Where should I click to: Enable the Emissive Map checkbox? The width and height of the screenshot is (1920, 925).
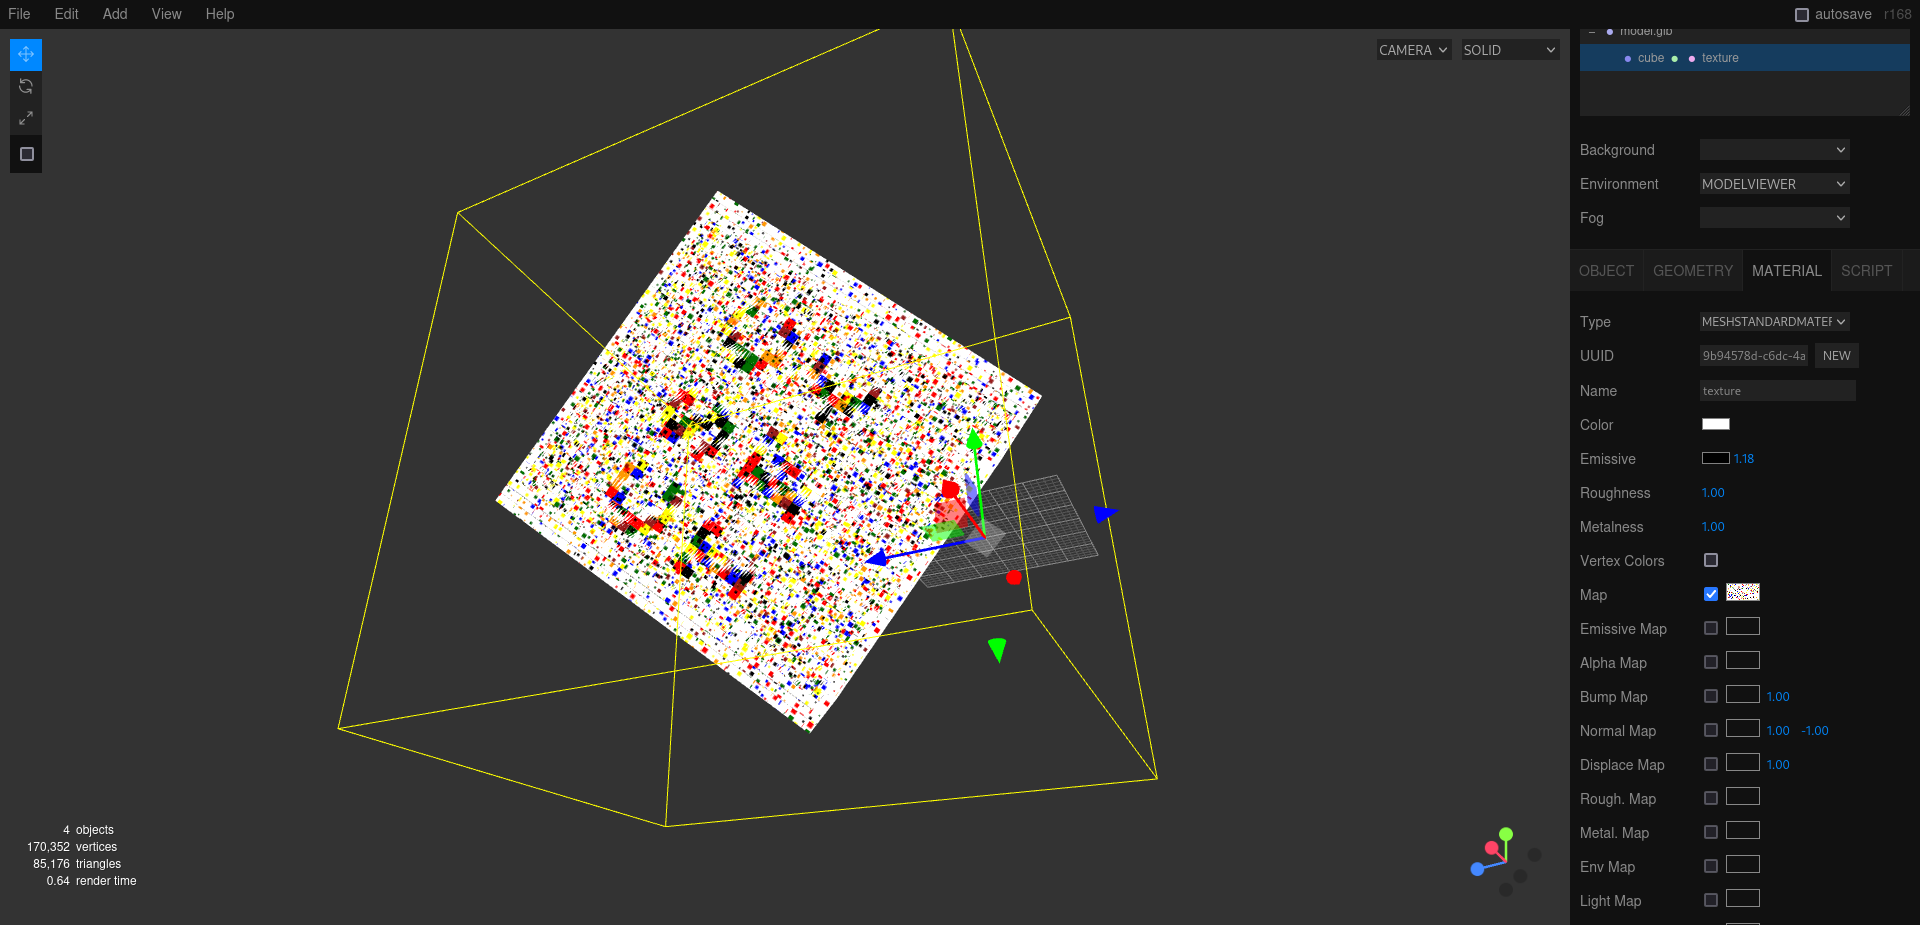click(x=1711, y=628)
